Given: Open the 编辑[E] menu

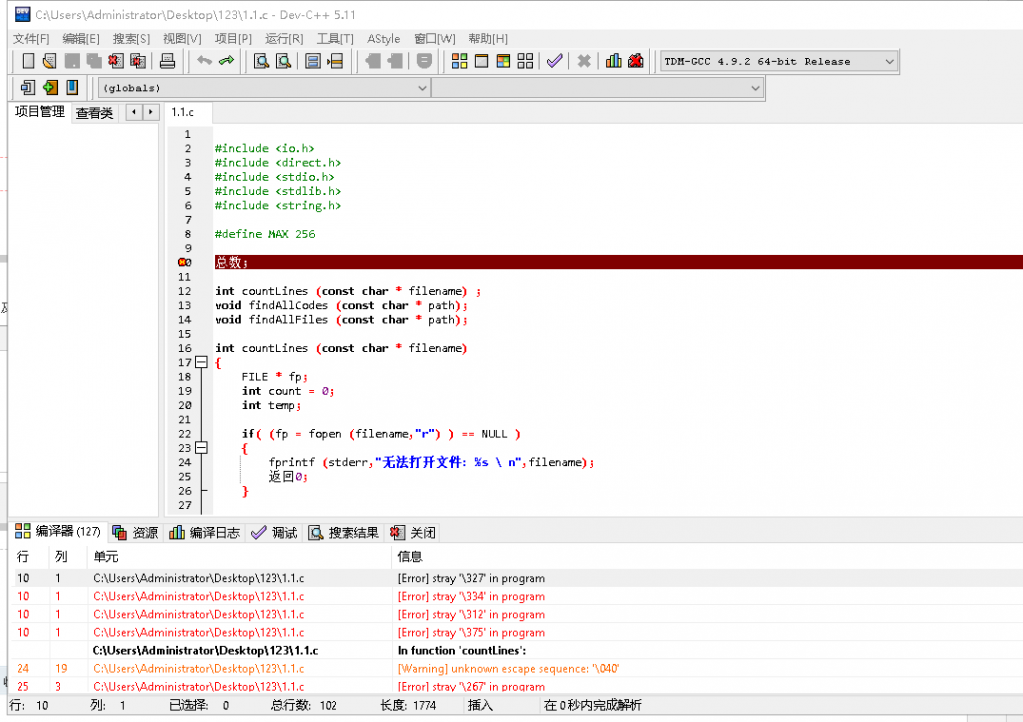Looking at the screenshot, I should 81,38.
